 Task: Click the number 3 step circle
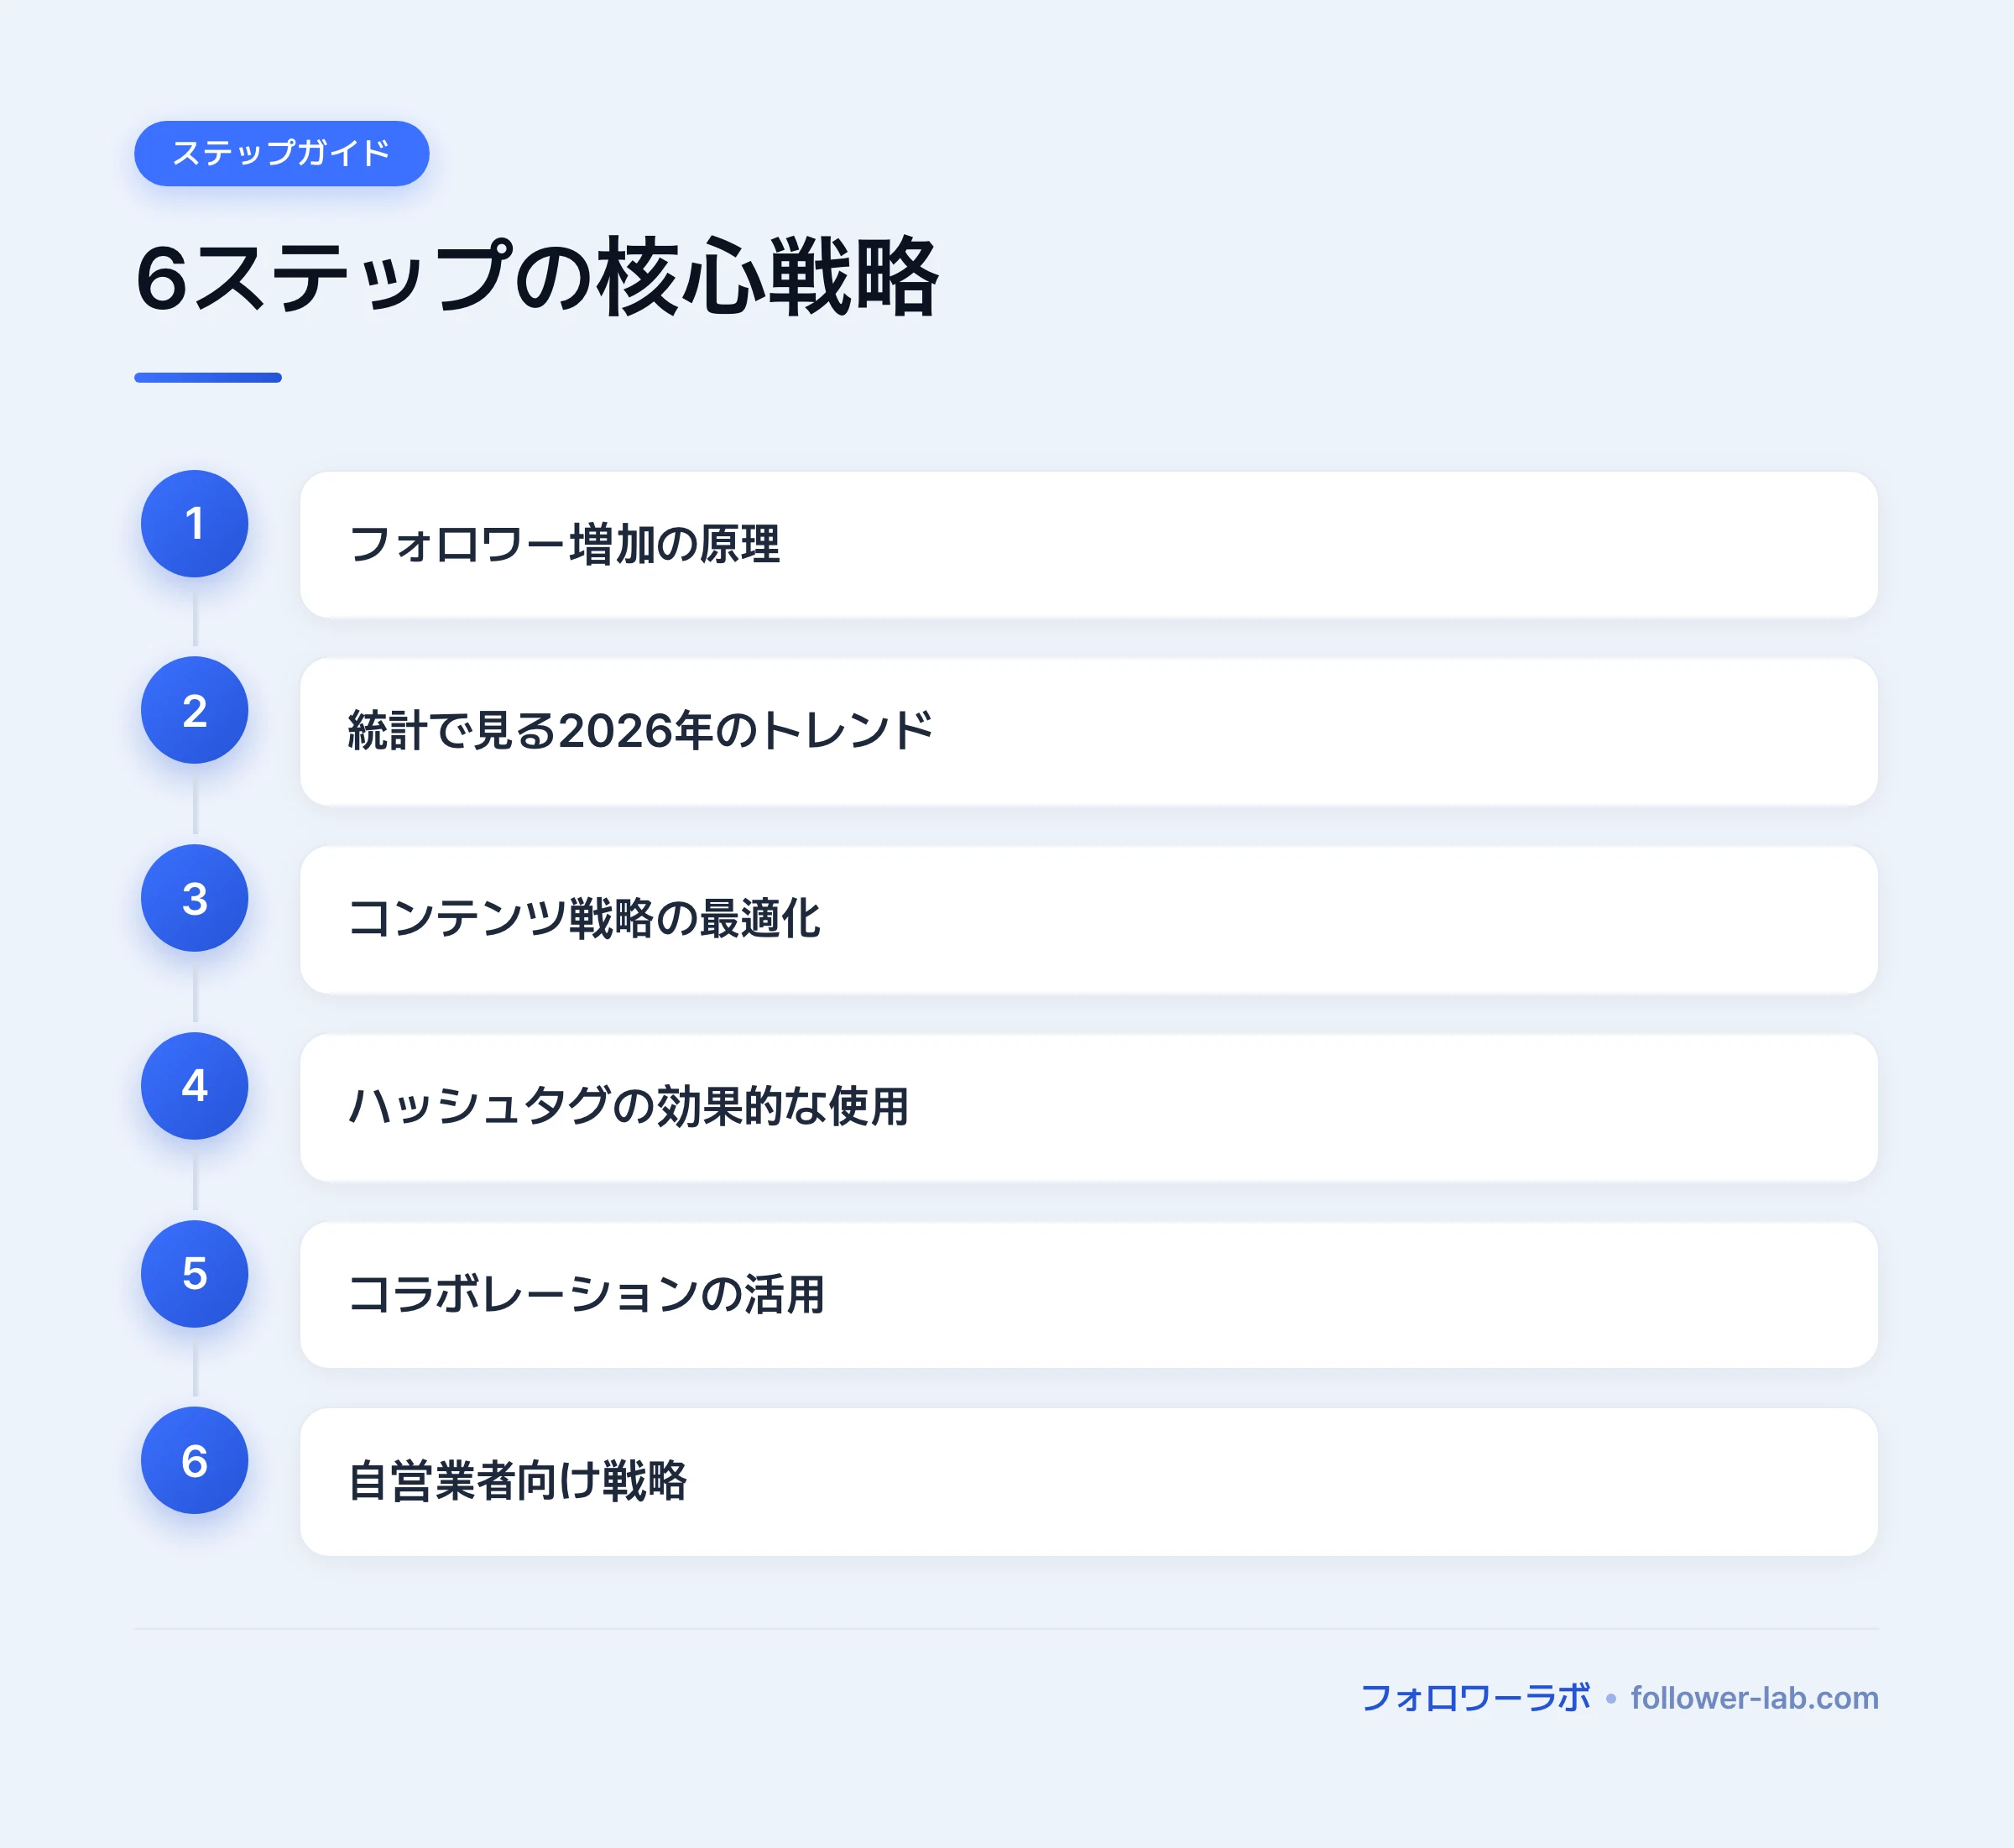[194, 898]
